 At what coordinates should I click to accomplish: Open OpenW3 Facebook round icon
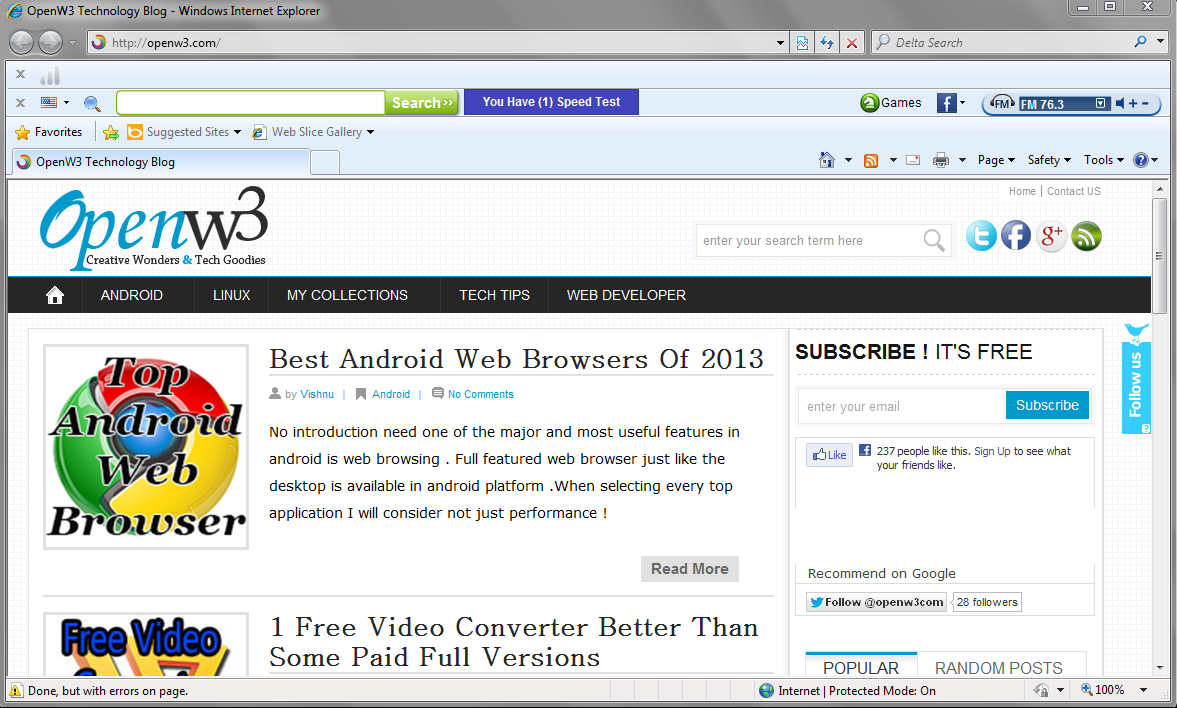pyautogui.click(x=1016, y=236)
